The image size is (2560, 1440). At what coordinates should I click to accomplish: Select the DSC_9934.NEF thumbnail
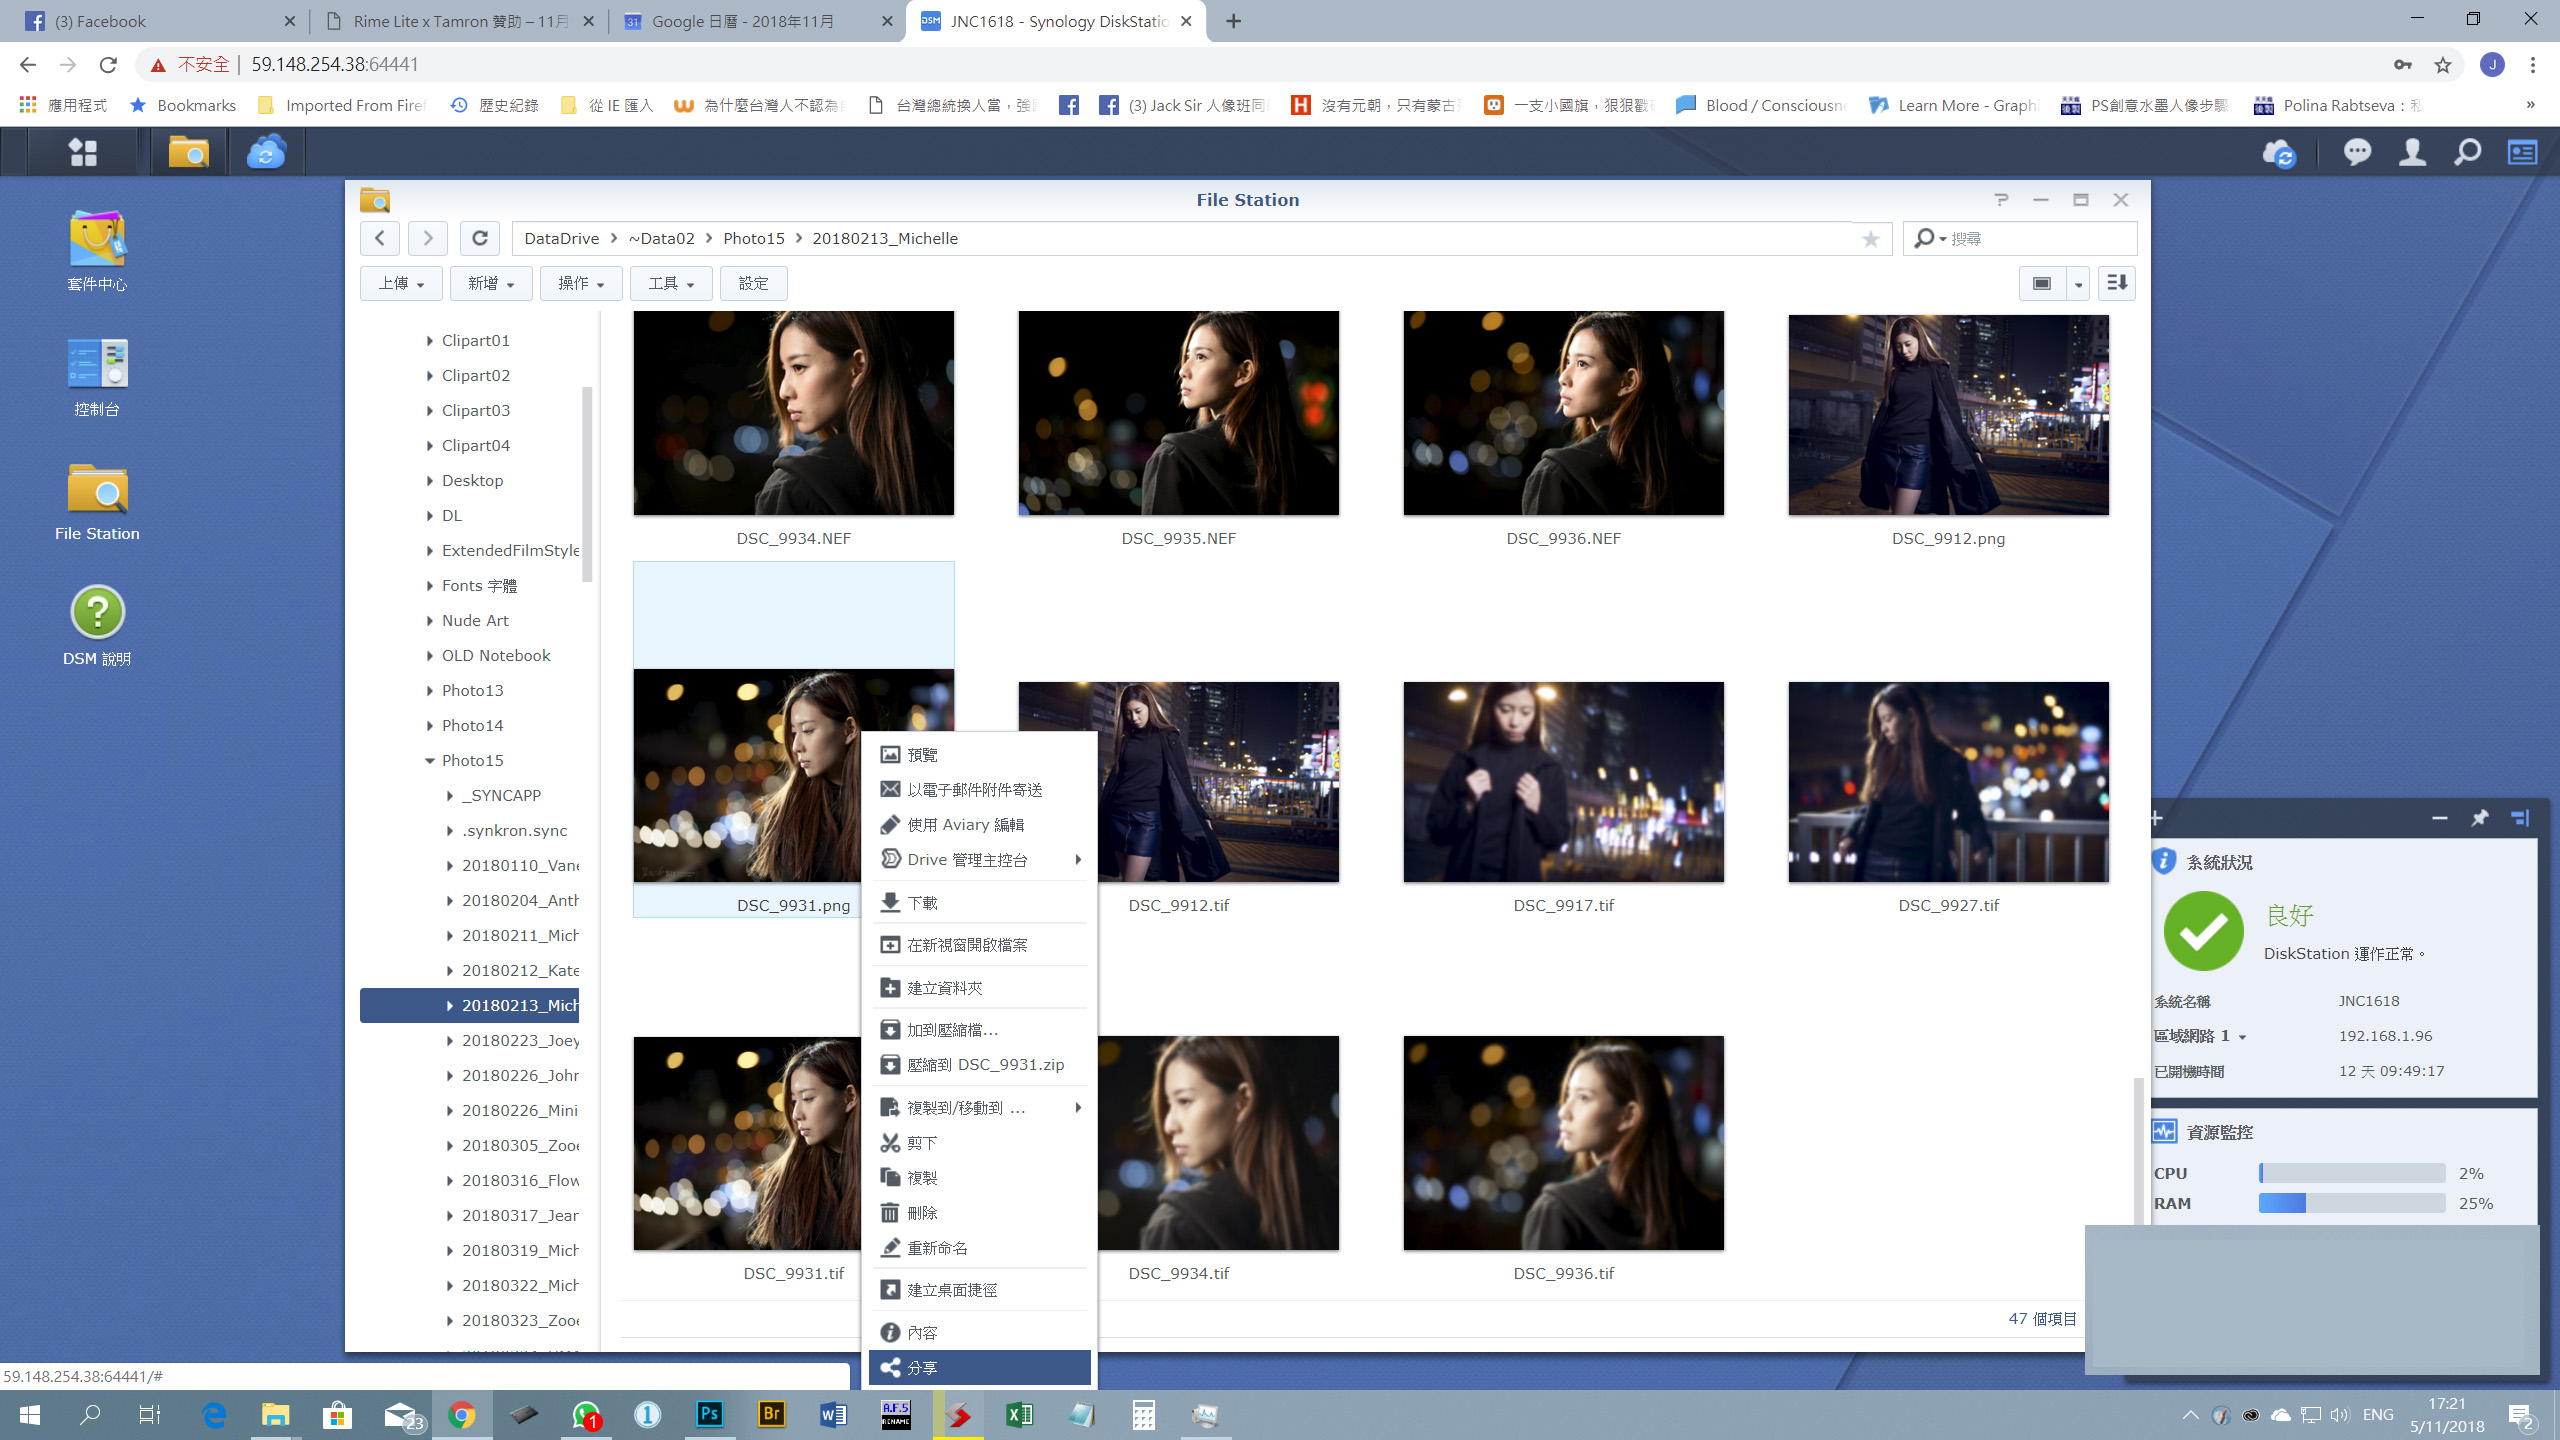793,413
